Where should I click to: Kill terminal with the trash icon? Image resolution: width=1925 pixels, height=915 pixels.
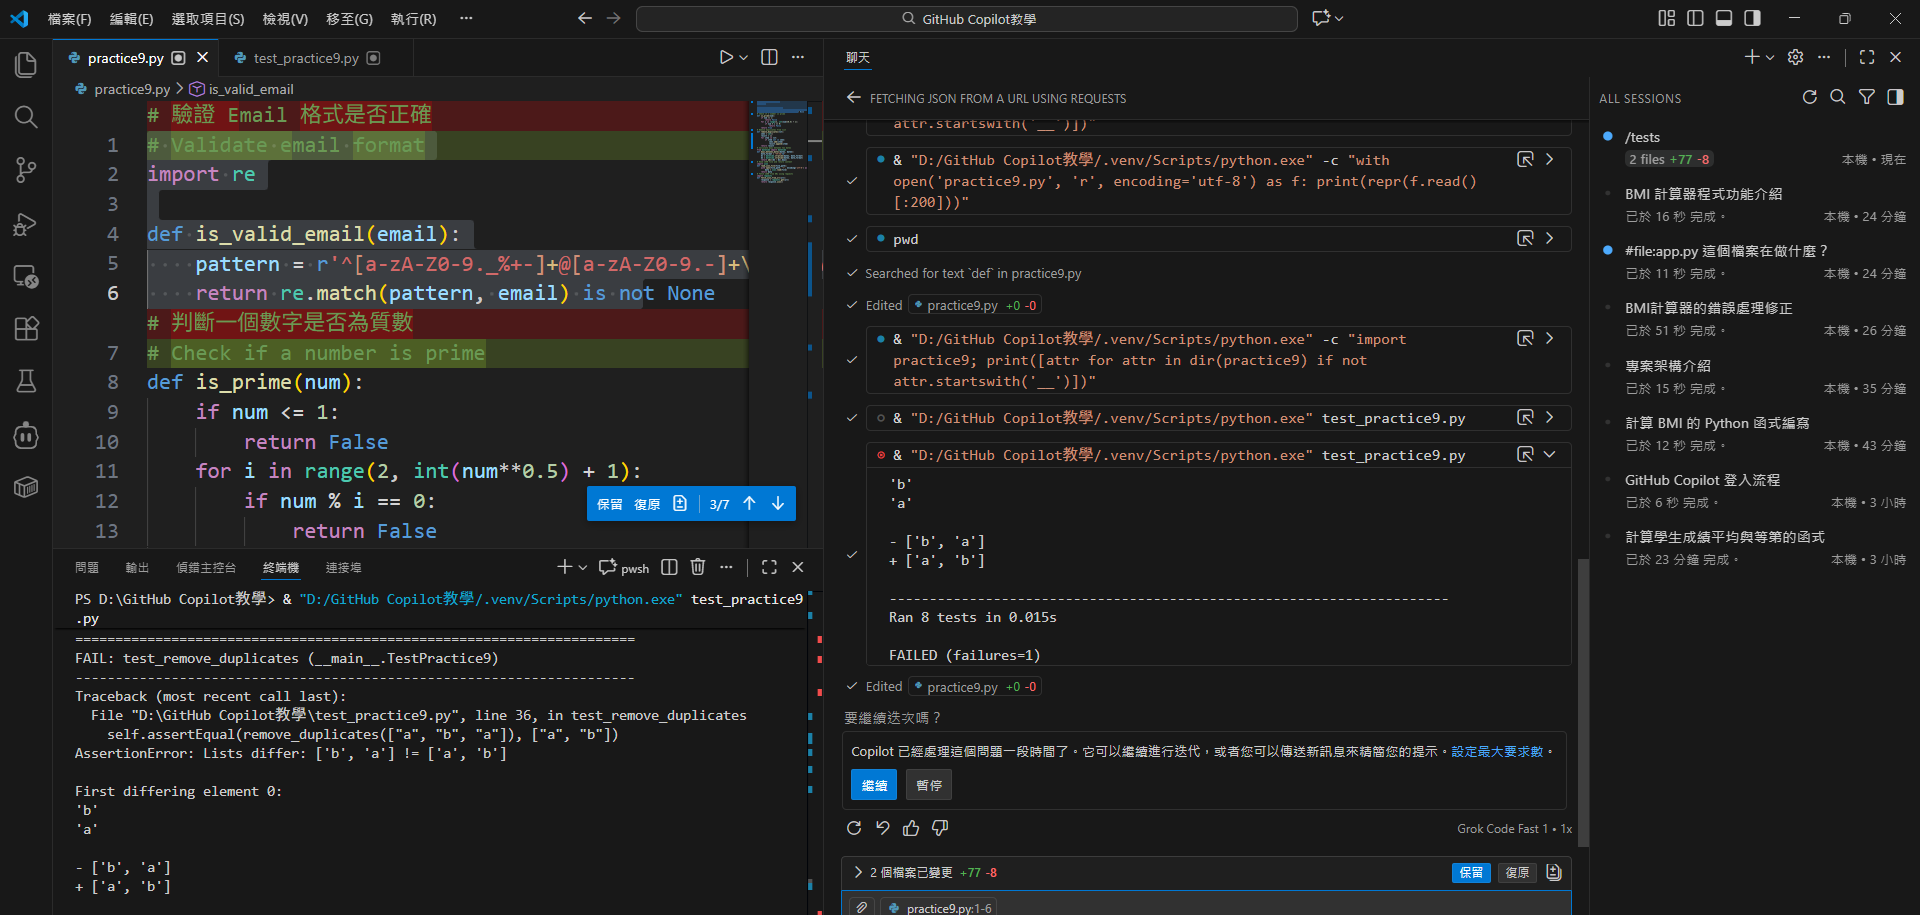click(x=698, y=567)
